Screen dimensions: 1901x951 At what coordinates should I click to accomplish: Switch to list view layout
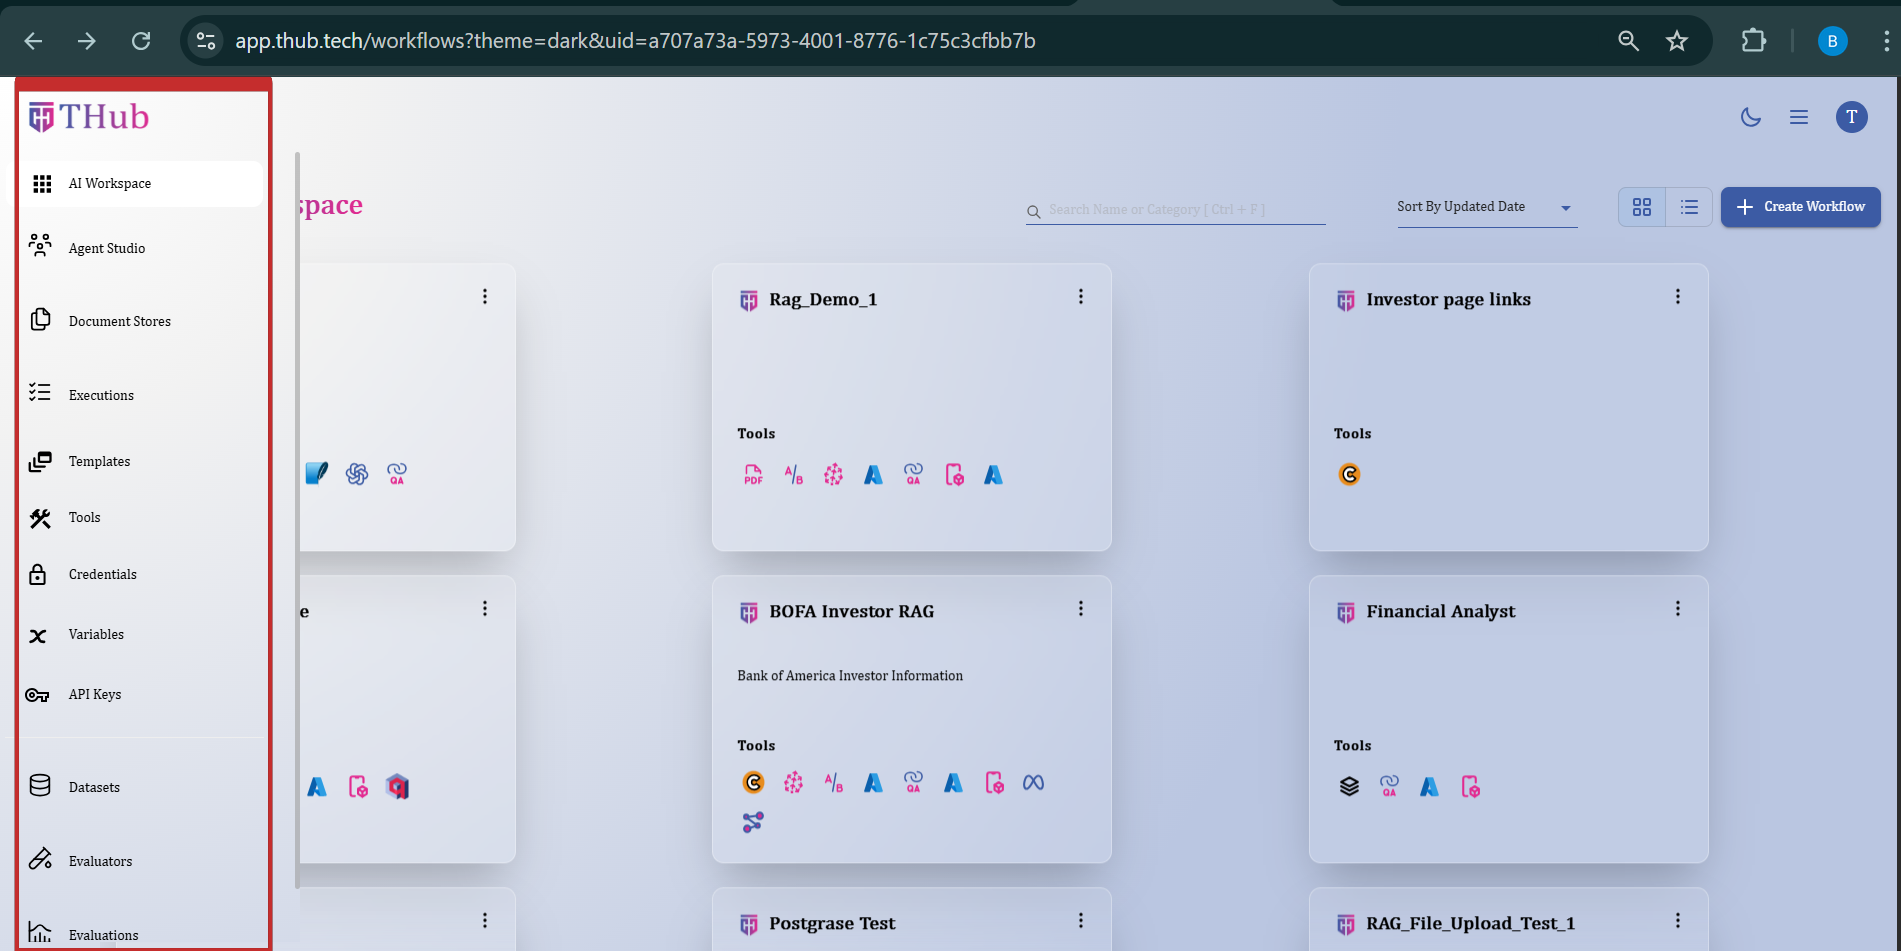pyautogui.click(x=1689, y=207)
